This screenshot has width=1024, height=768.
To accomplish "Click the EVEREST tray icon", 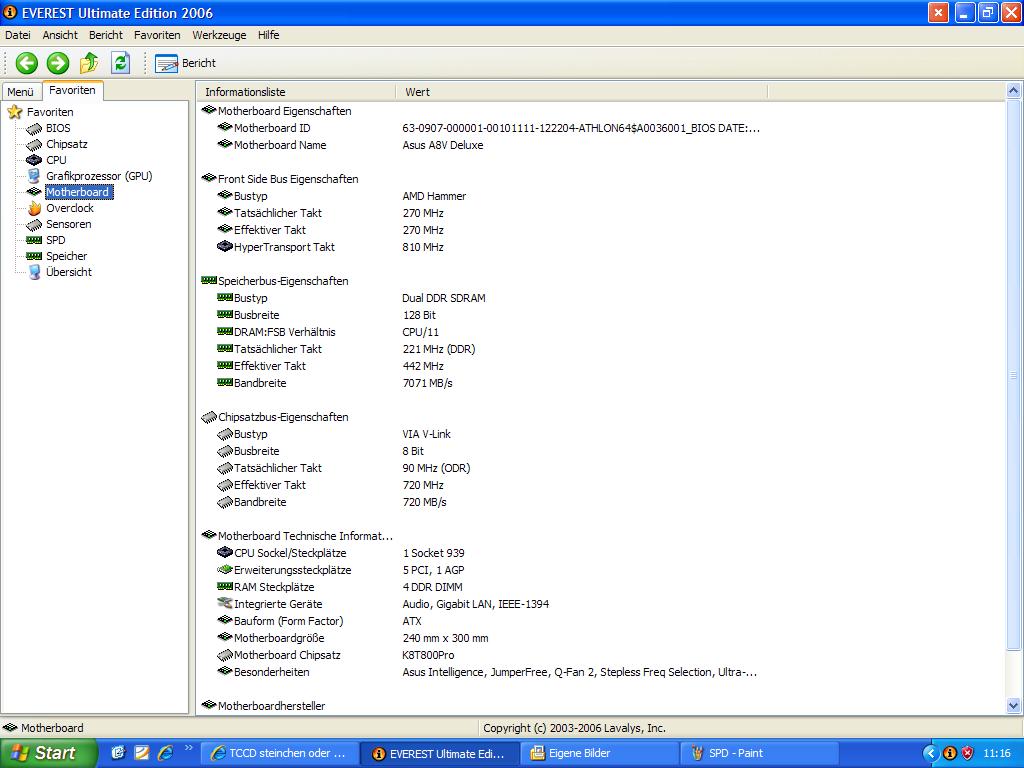I will point(950,754).
